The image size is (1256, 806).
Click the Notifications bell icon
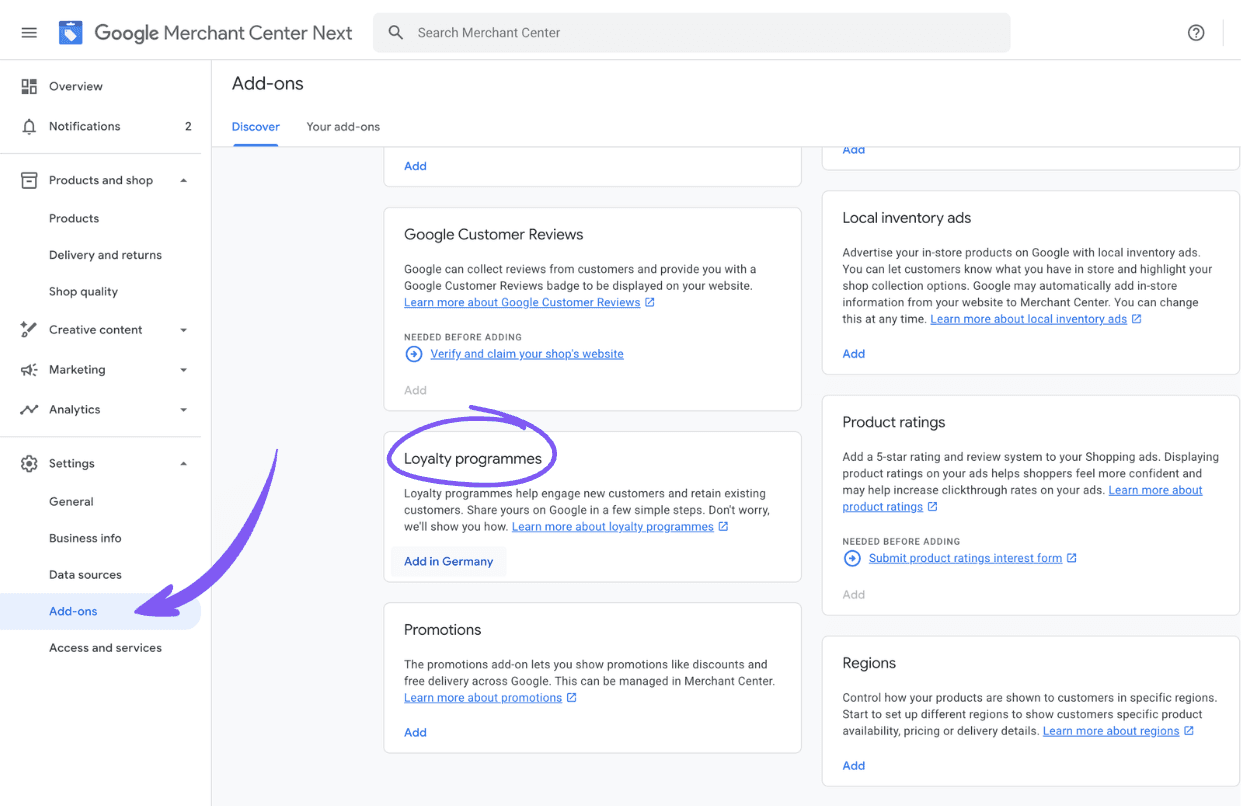pyautogui.click(x=29, y=127)
